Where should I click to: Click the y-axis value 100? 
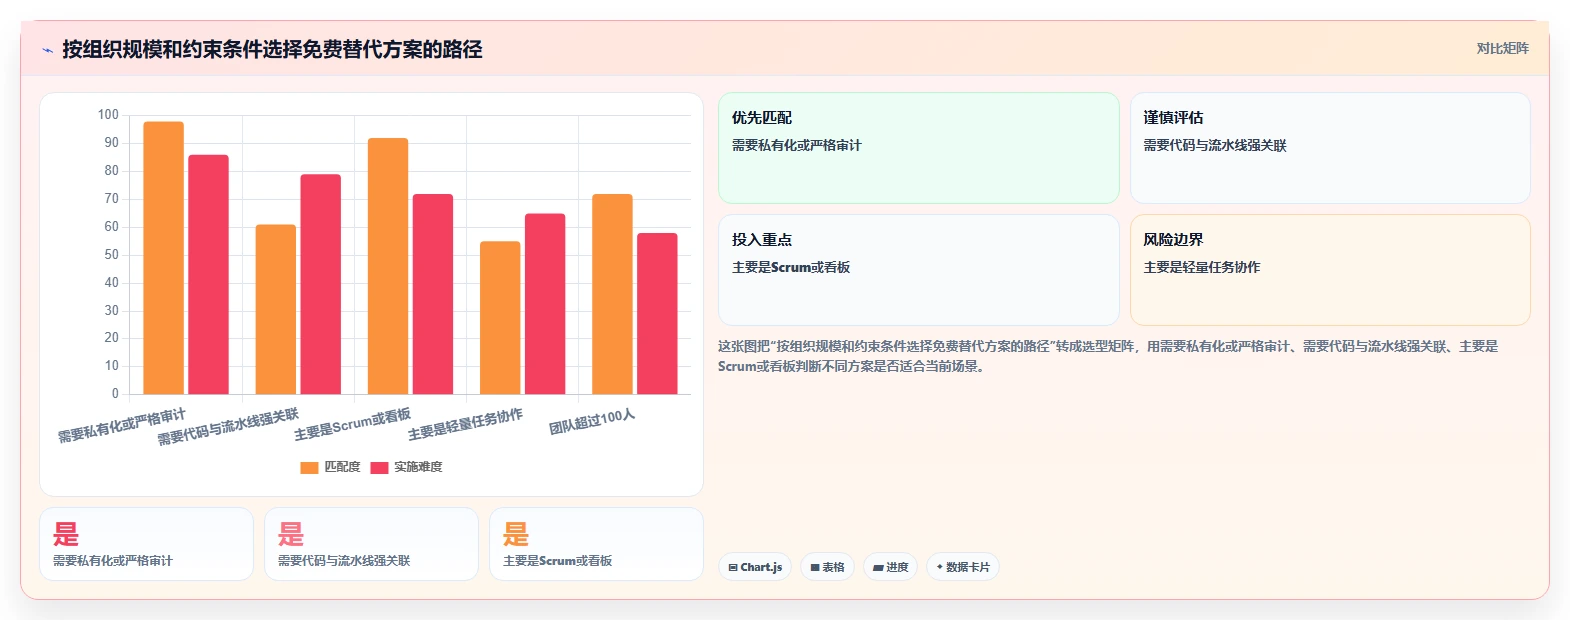click(x=108, y=115)
